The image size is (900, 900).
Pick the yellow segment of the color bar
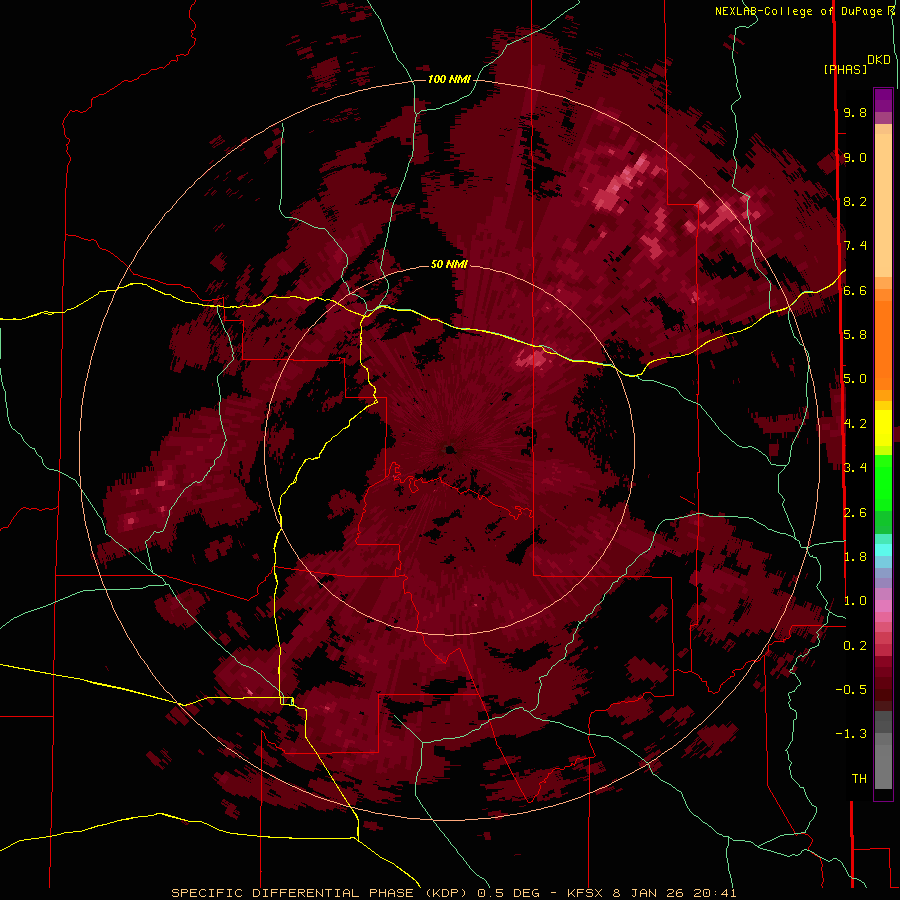883,428
